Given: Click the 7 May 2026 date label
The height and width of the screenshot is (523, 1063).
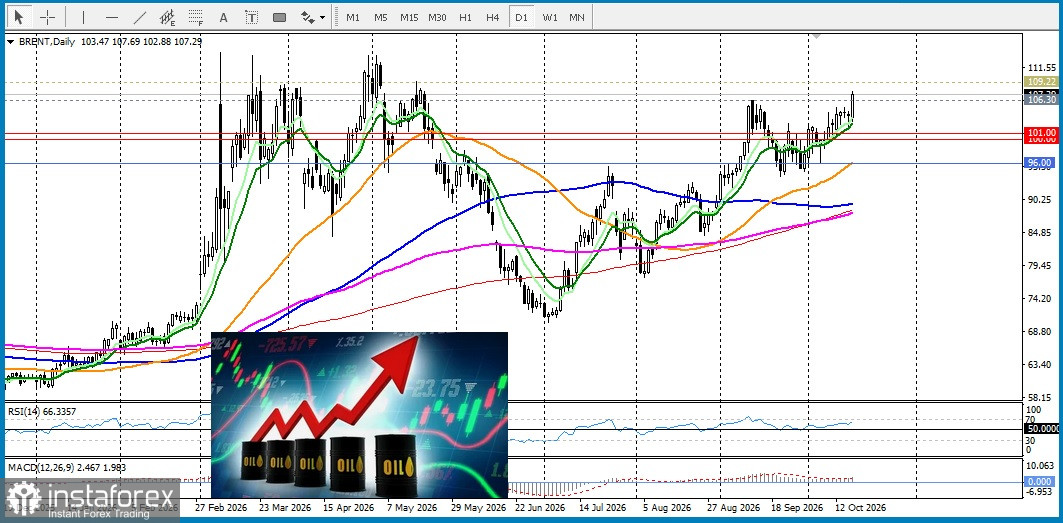Looking at the screenshot, I should (412, 507).
